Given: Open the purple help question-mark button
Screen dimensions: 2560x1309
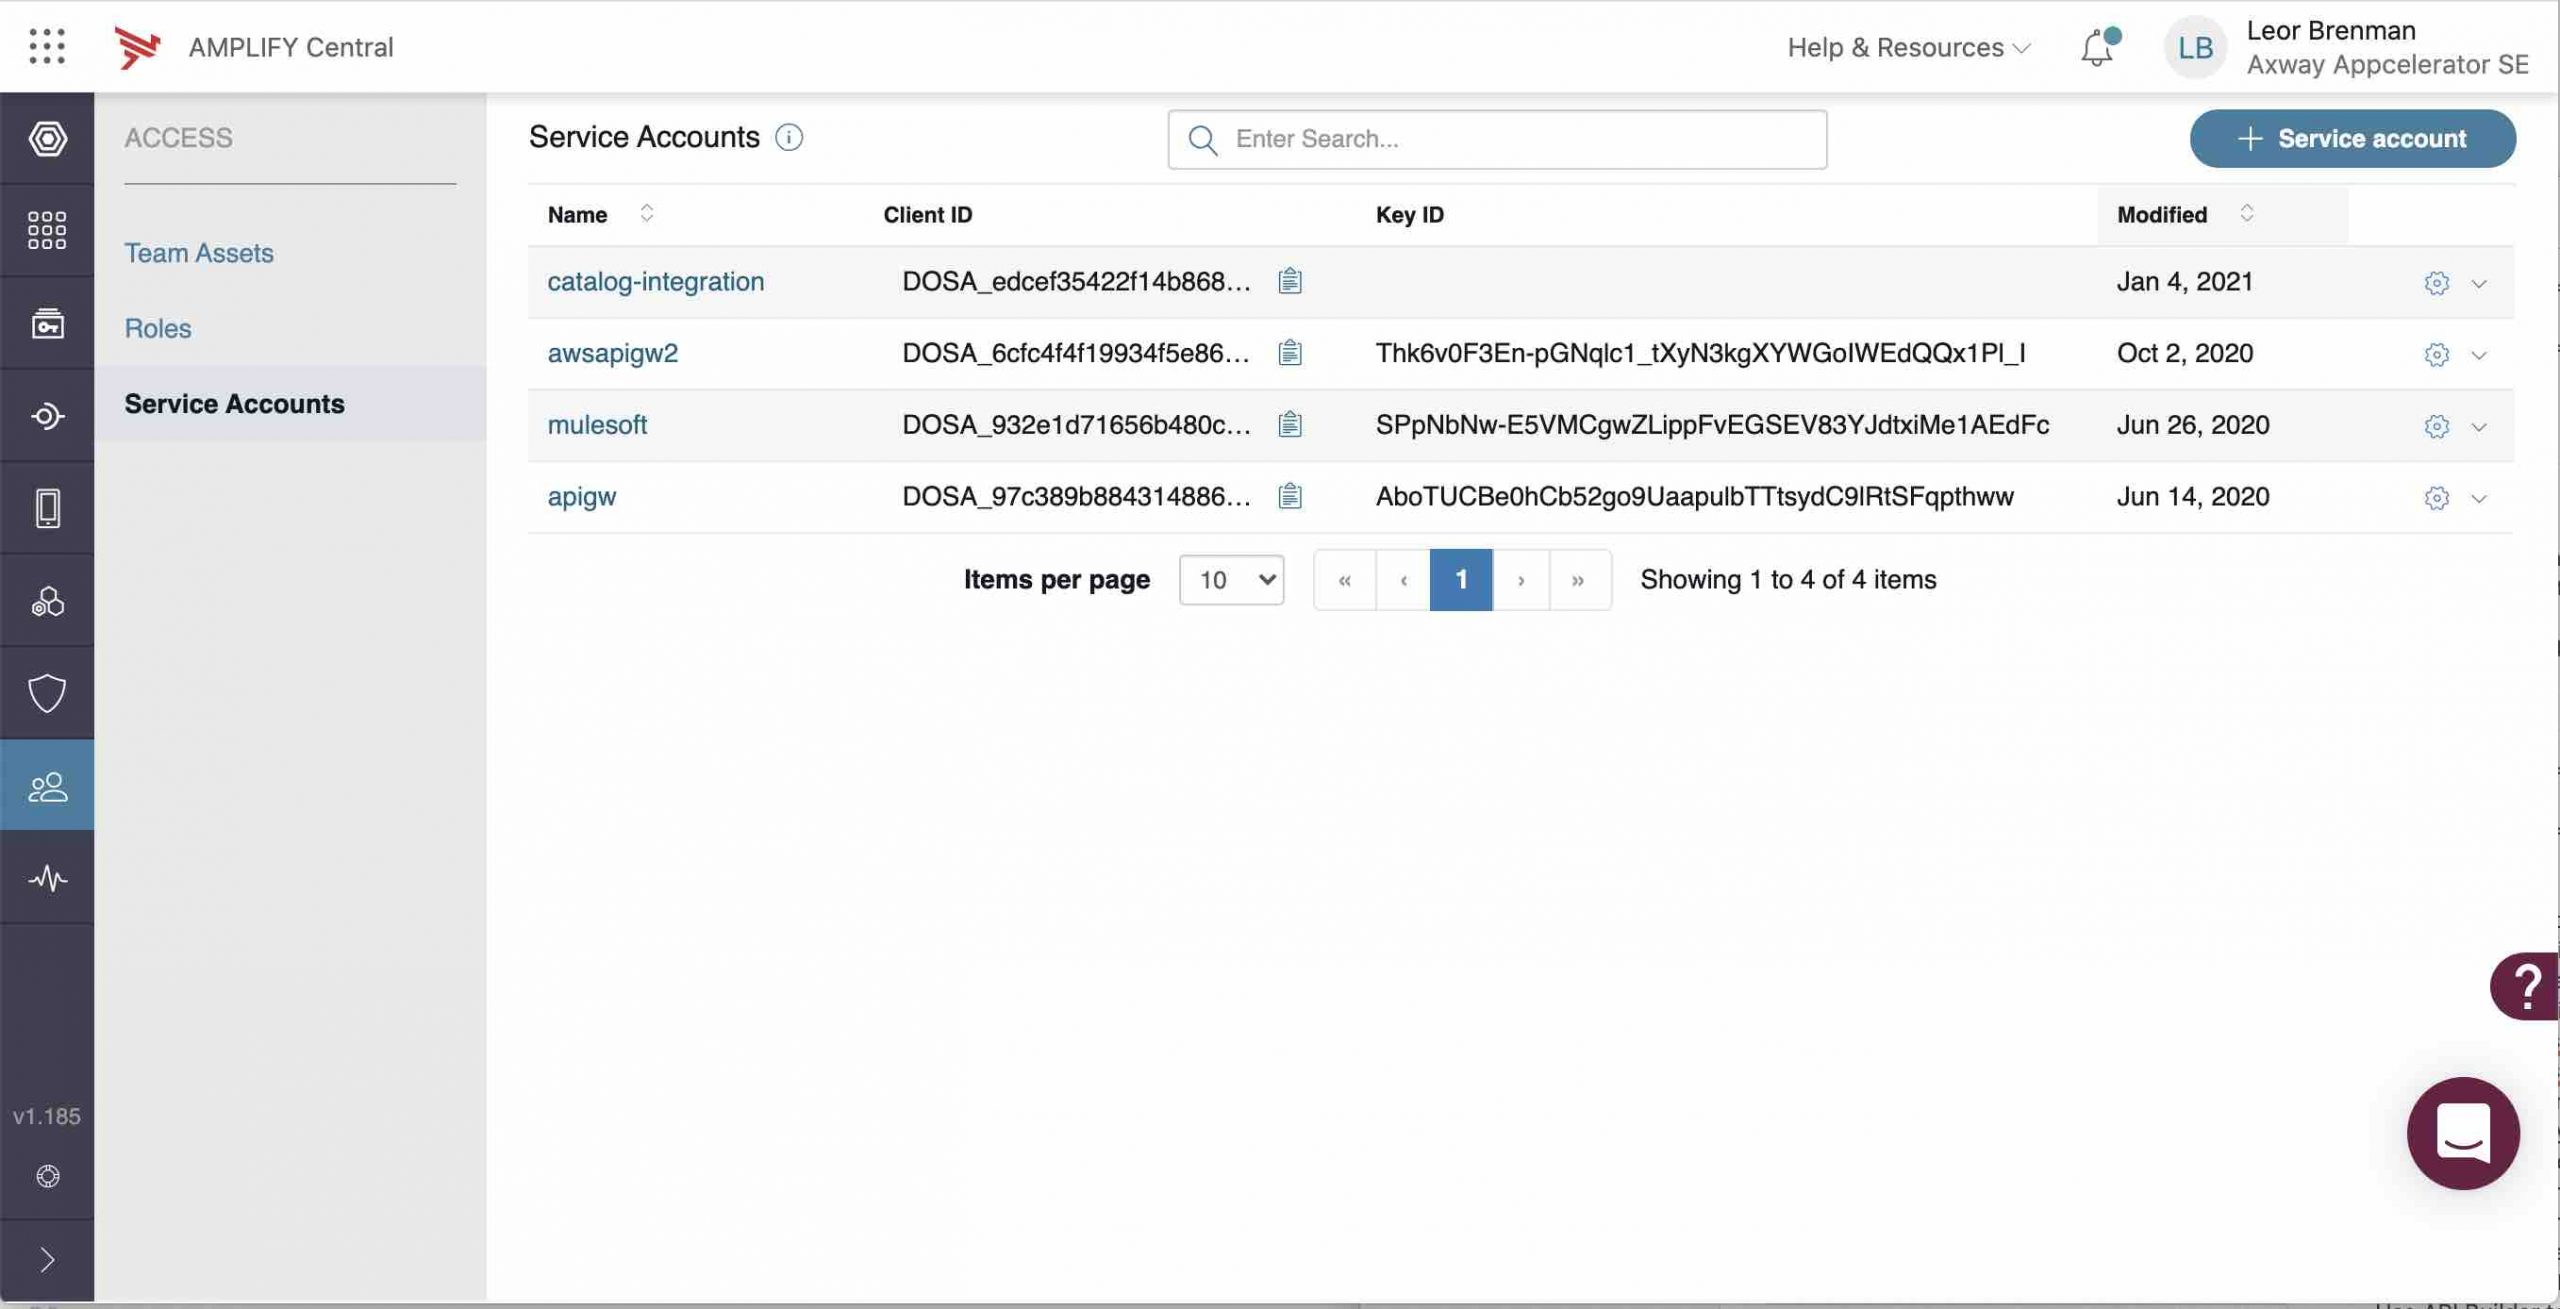Looking at the screenshot, I should pyautogui.click(x=2525, y=986).
